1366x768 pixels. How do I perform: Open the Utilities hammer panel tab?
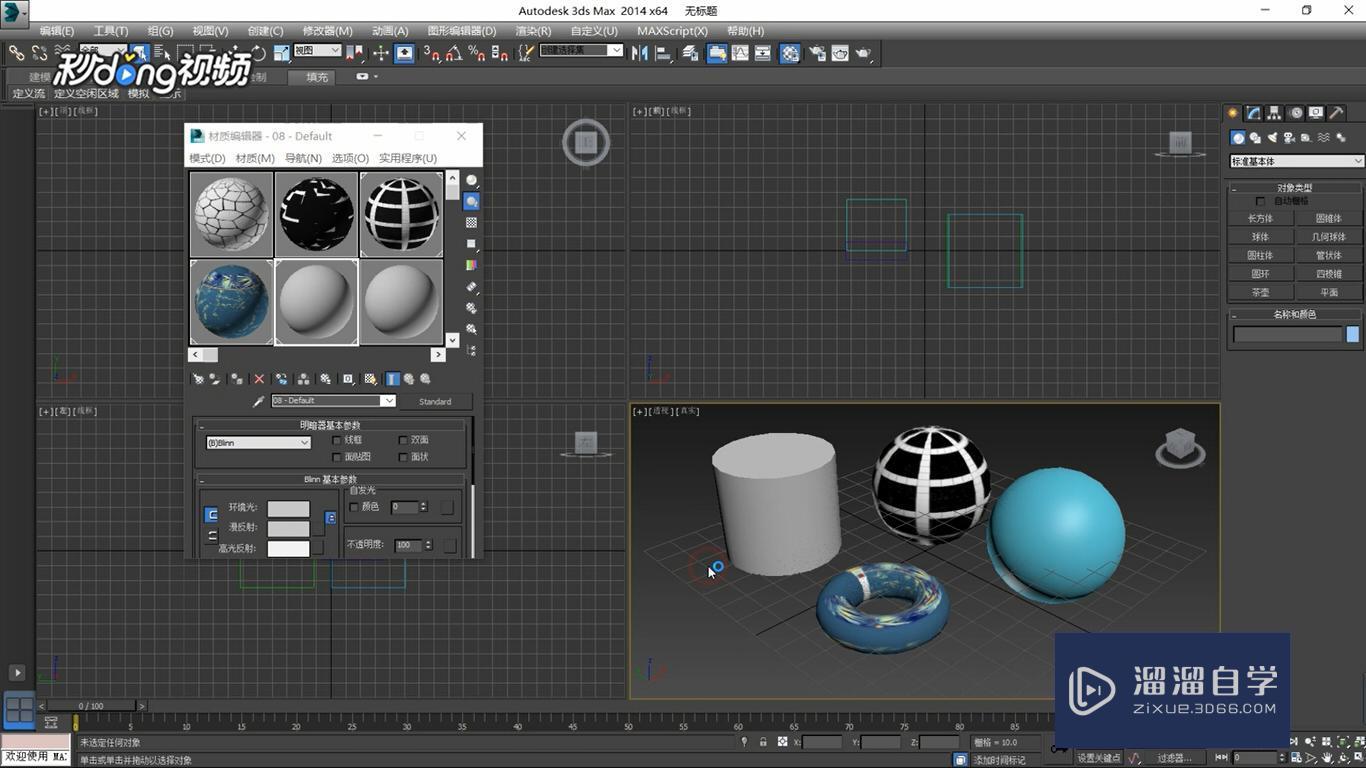[x=1336, y=113]
